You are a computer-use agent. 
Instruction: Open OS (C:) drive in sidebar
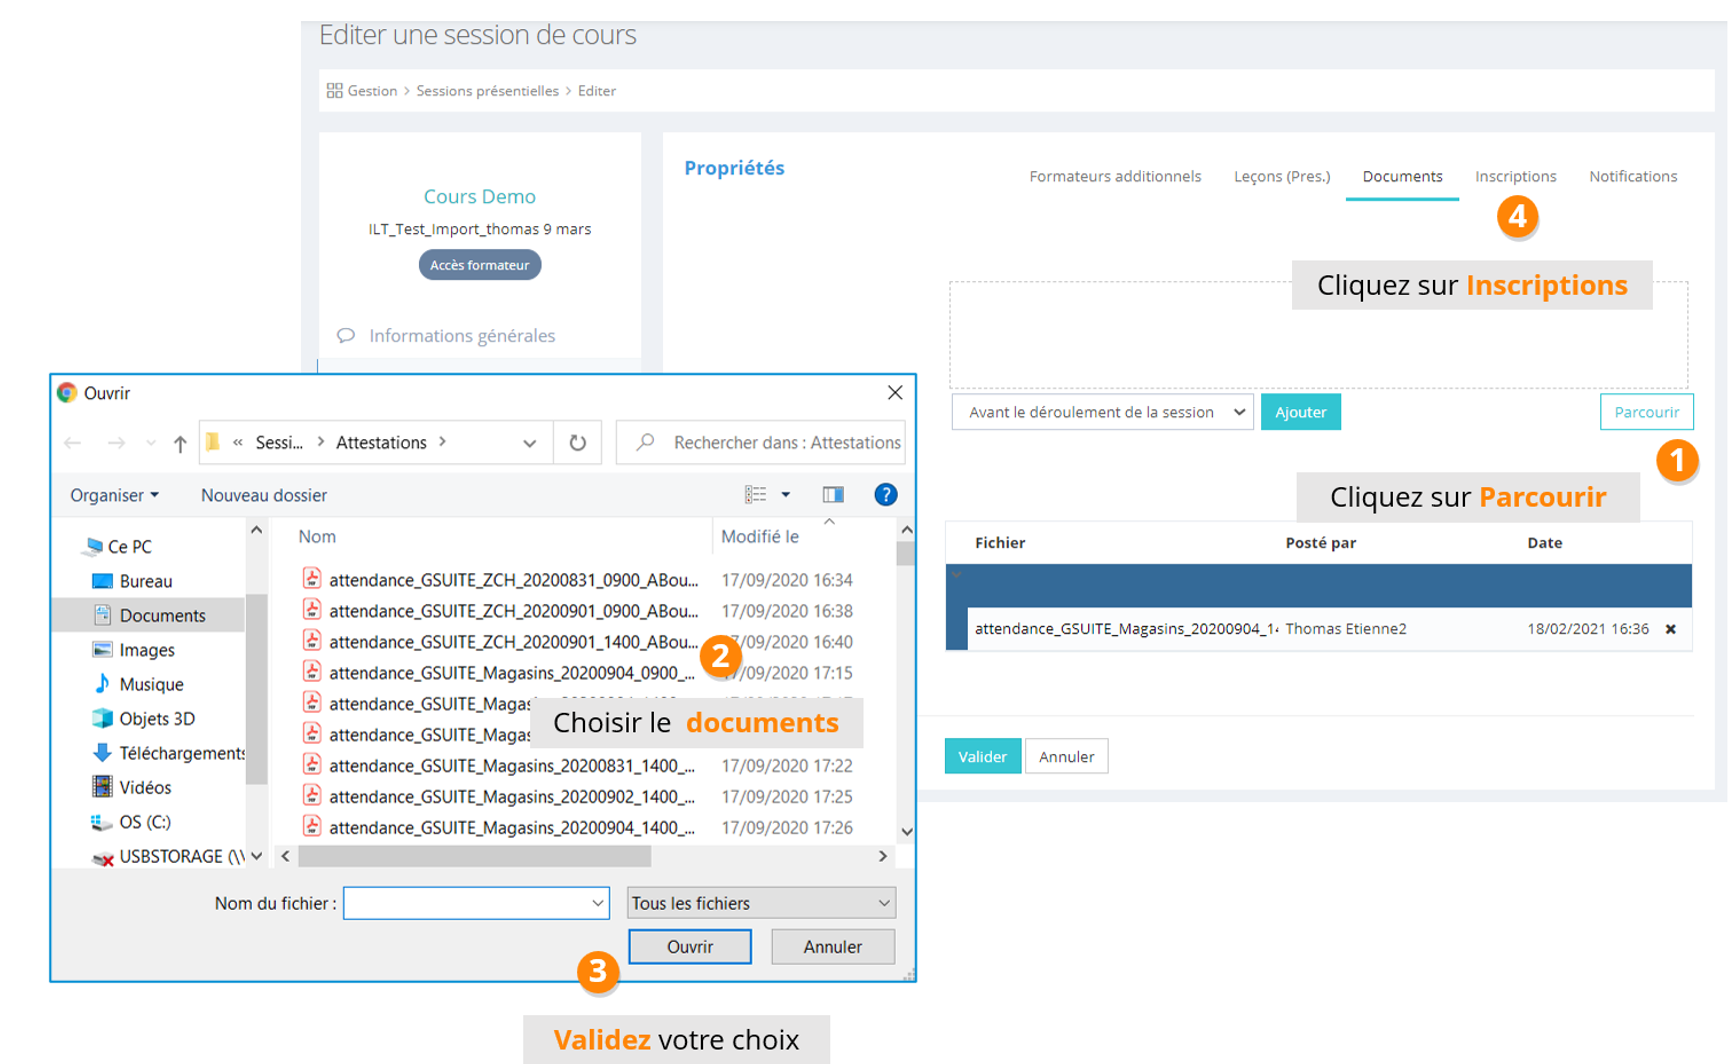click(144, 822)
